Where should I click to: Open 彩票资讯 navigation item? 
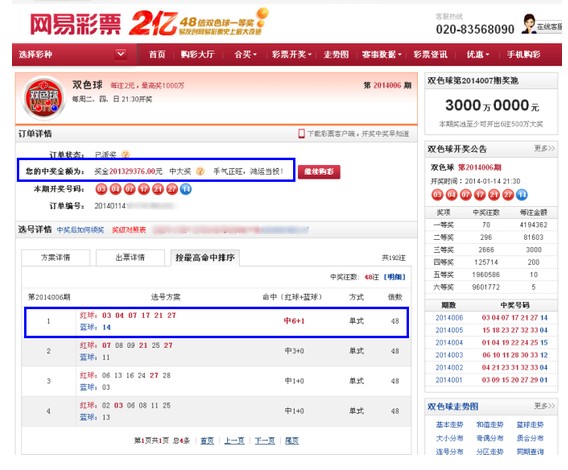[430, 54]
